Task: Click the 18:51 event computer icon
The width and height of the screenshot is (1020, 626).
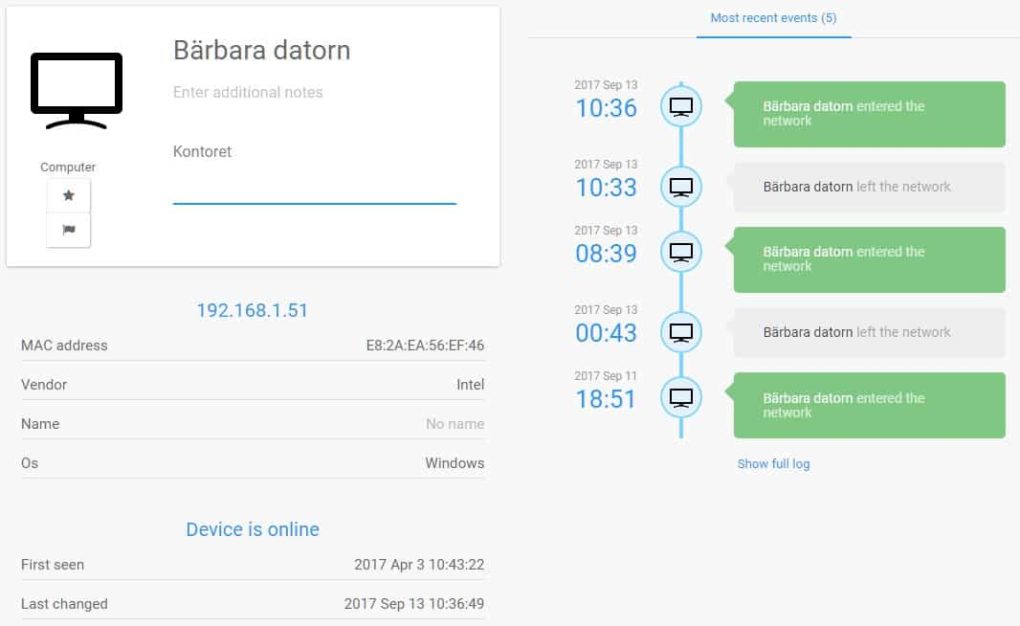Action: tap(681, 398)
